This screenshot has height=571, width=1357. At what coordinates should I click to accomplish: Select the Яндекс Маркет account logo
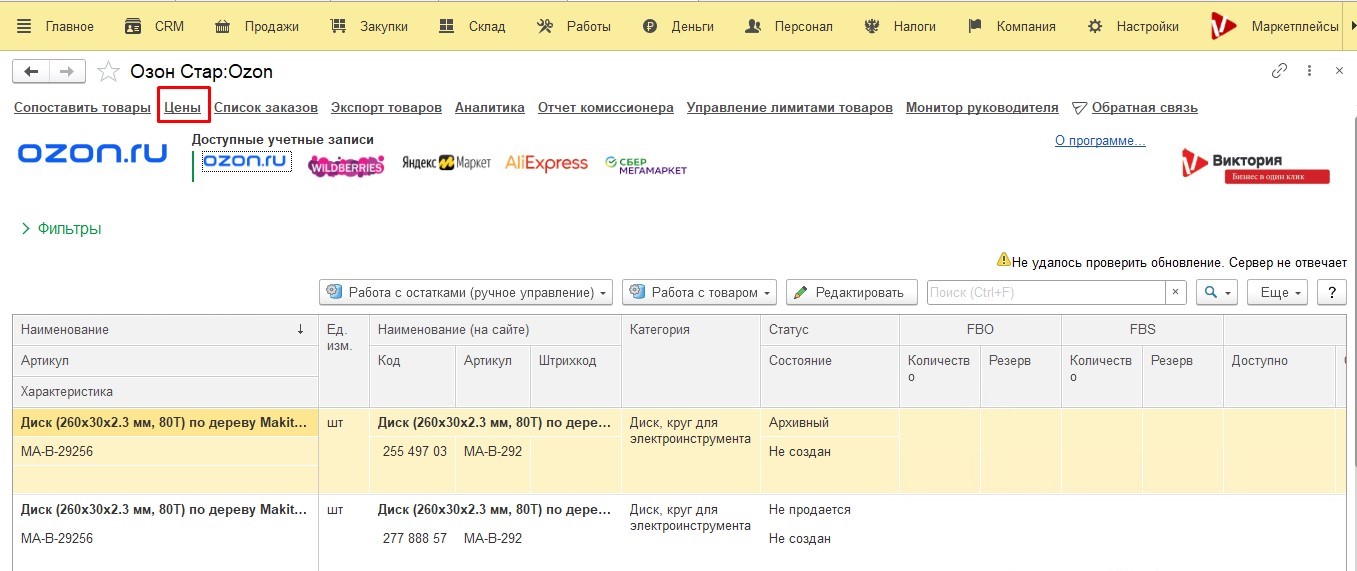click(446, 163)
